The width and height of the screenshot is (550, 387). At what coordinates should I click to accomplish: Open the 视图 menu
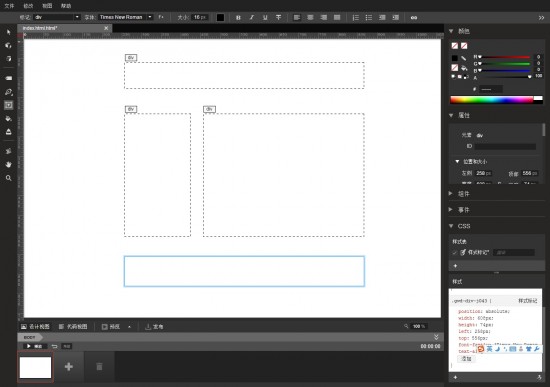[x=47, y=6]
